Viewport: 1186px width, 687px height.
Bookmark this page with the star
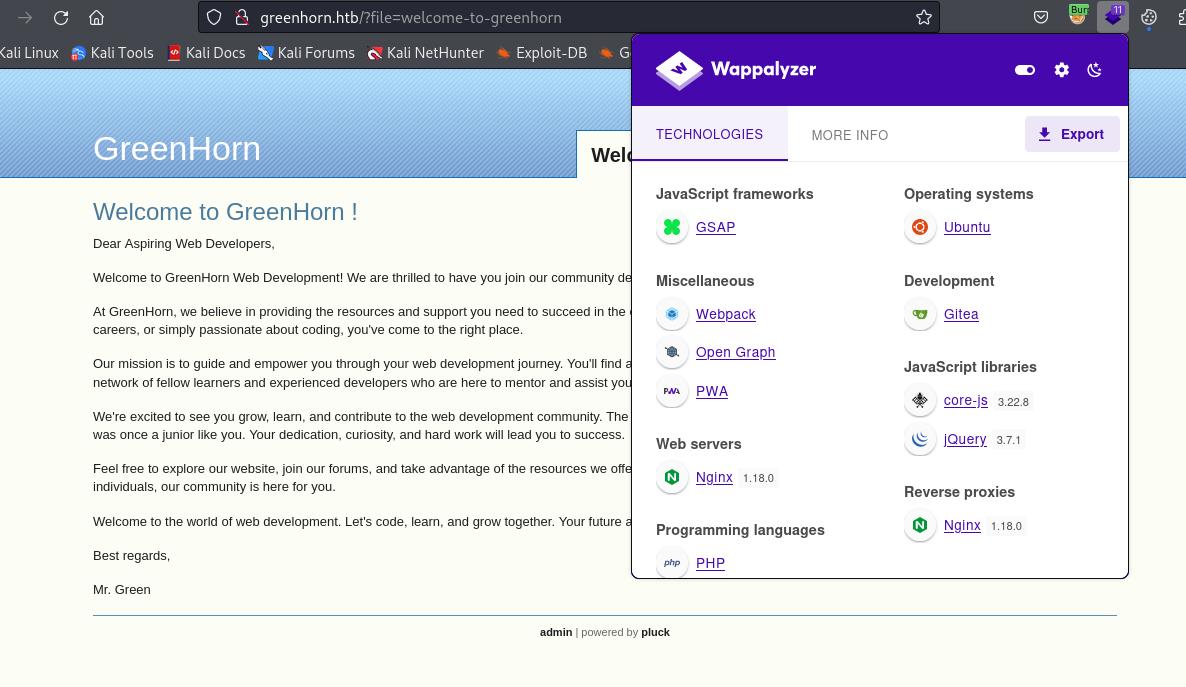tap(924, 17)
